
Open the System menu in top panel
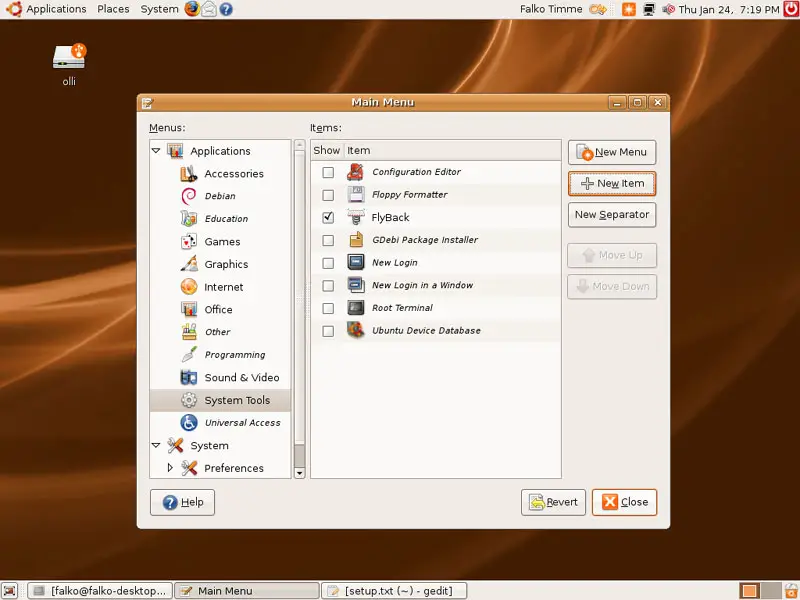point(159,9)
